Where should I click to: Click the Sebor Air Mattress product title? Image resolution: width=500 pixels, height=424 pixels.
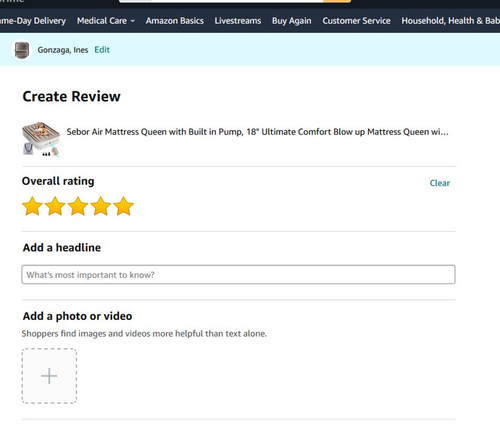[x=257, y=132]
